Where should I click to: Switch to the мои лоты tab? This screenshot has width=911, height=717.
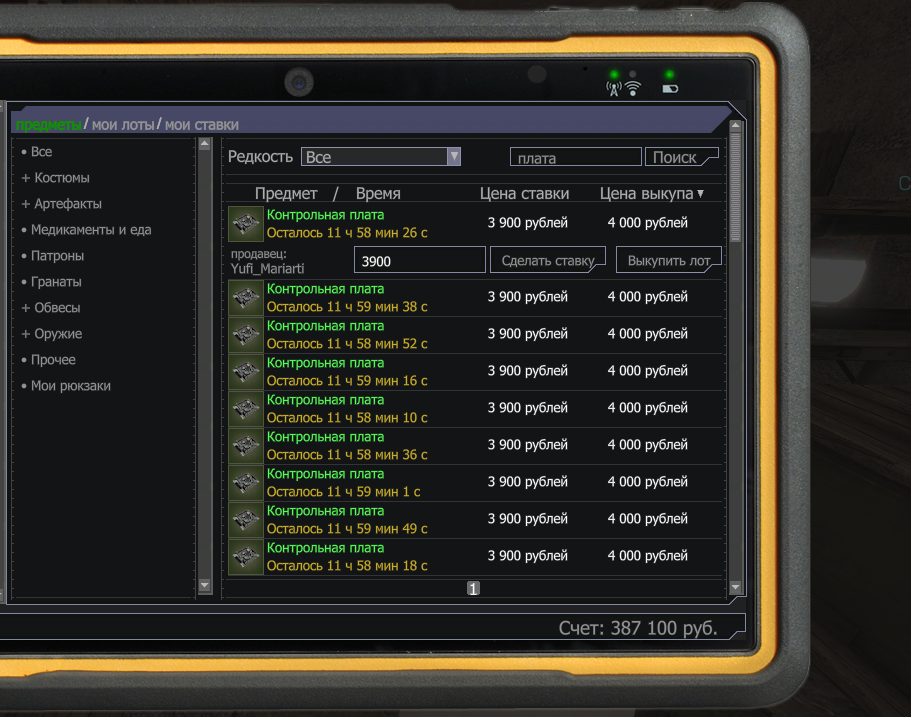(x=123, y=124)
